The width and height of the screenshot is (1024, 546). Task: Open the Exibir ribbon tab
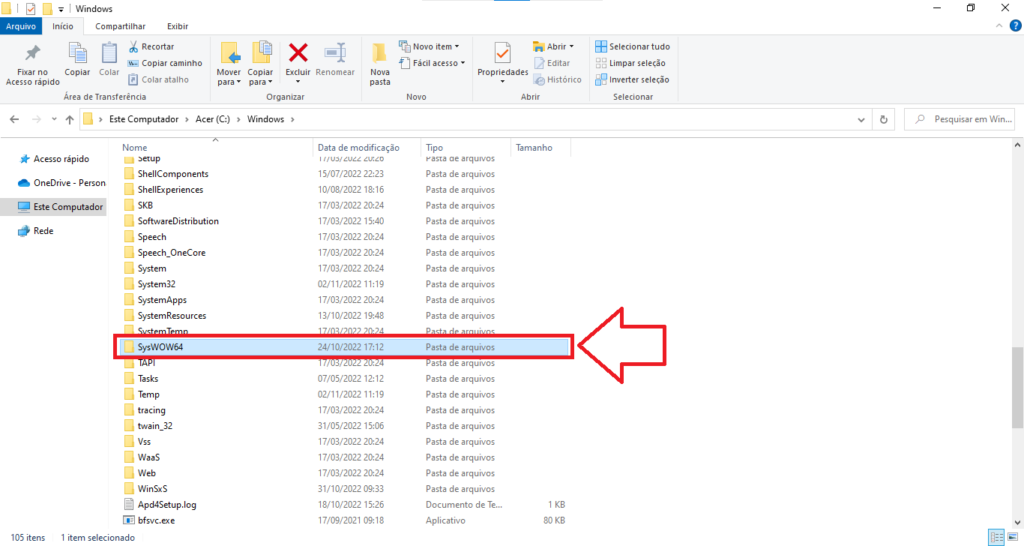click(x=177, y=26)
